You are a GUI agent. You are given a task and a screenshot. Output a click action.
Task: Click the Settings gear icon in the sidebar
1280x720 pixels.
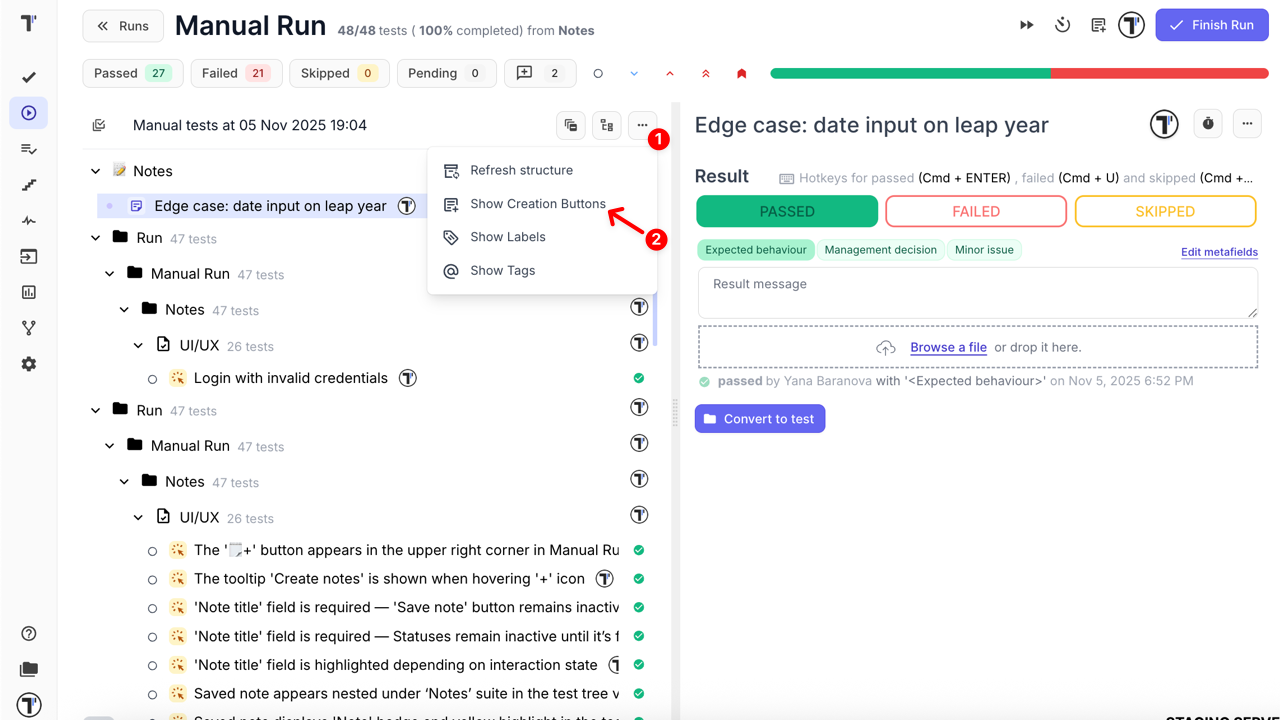[29, 364]
